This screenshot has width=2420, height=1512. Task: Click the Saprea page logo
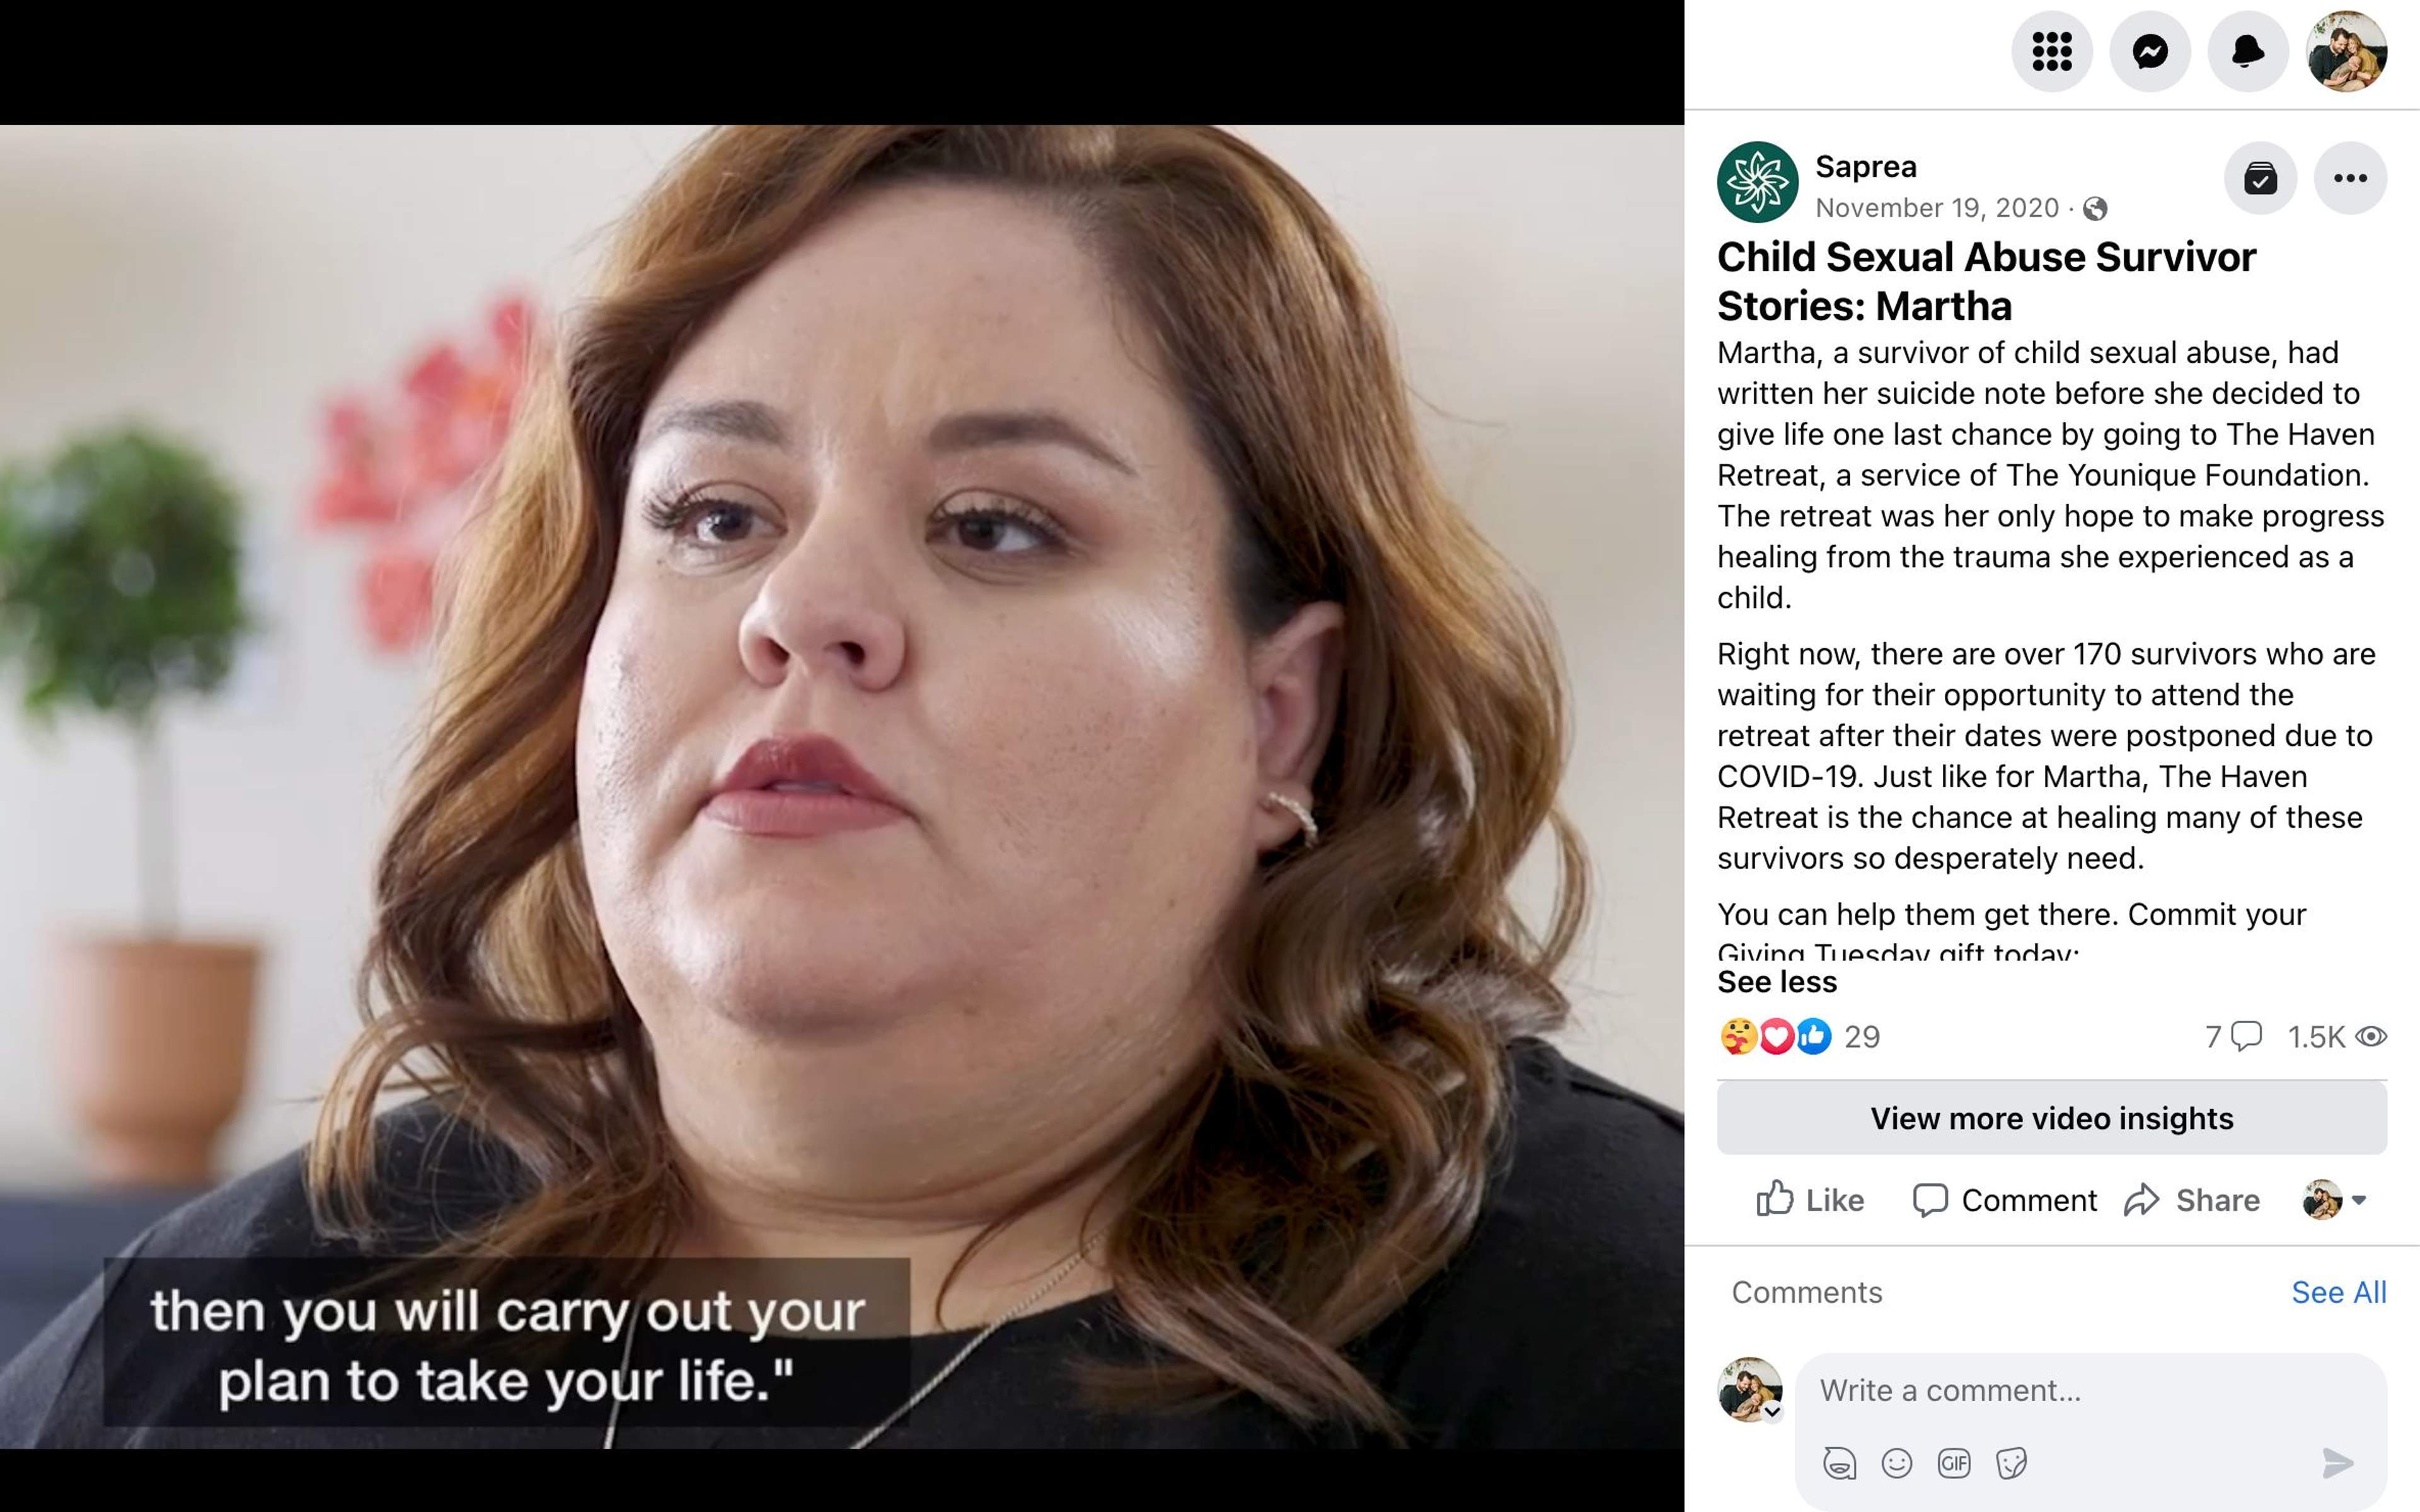[1757, 182]
